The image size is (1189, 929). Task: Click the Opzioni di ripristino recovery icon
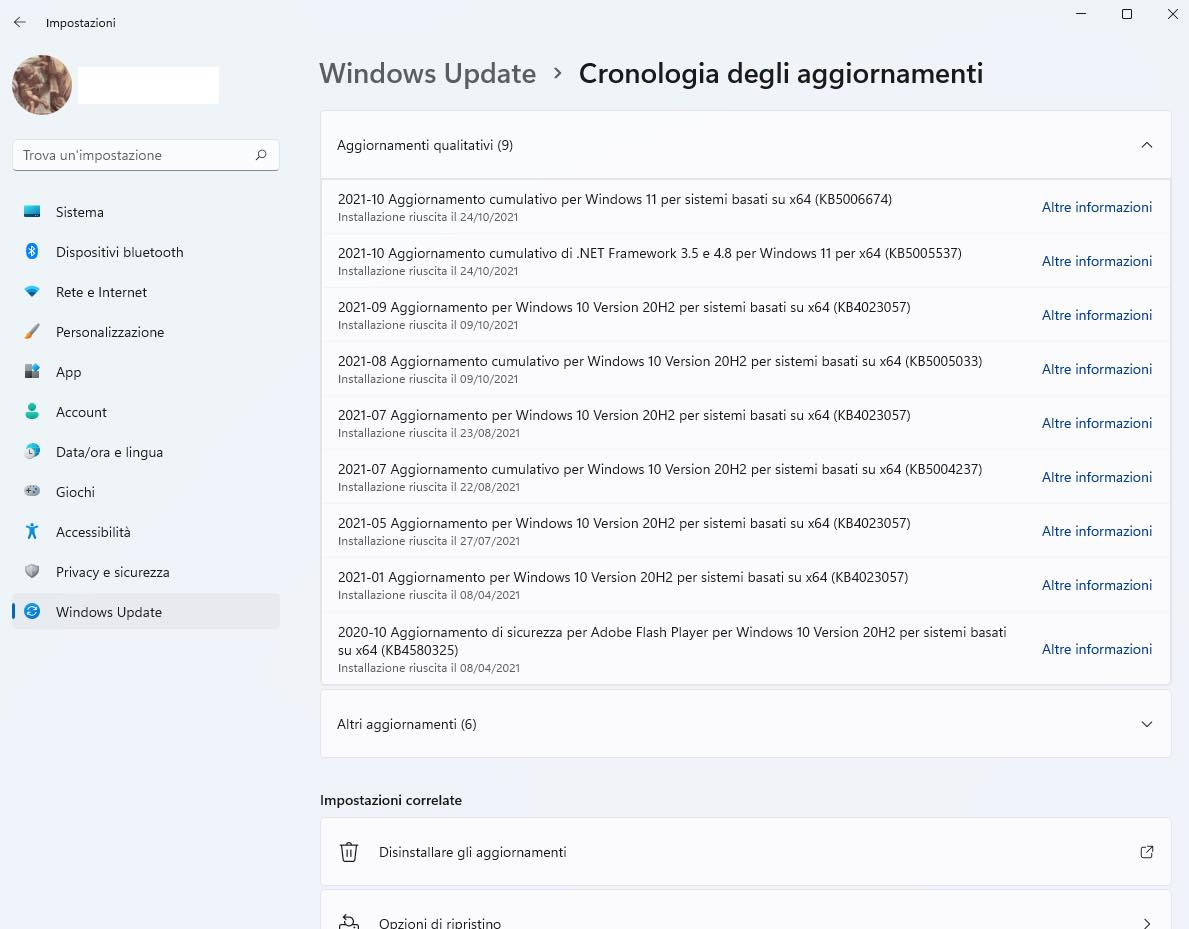click(348, 921)
